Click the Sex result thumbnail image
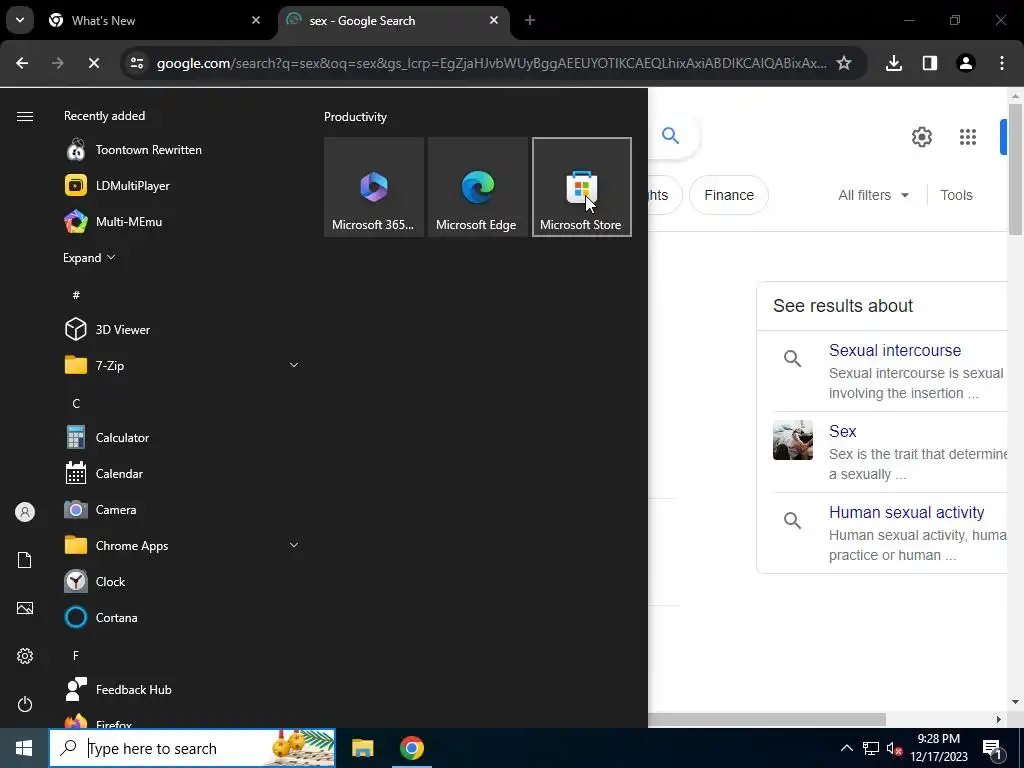This screenshot has height=768, width=1024. 793,440
